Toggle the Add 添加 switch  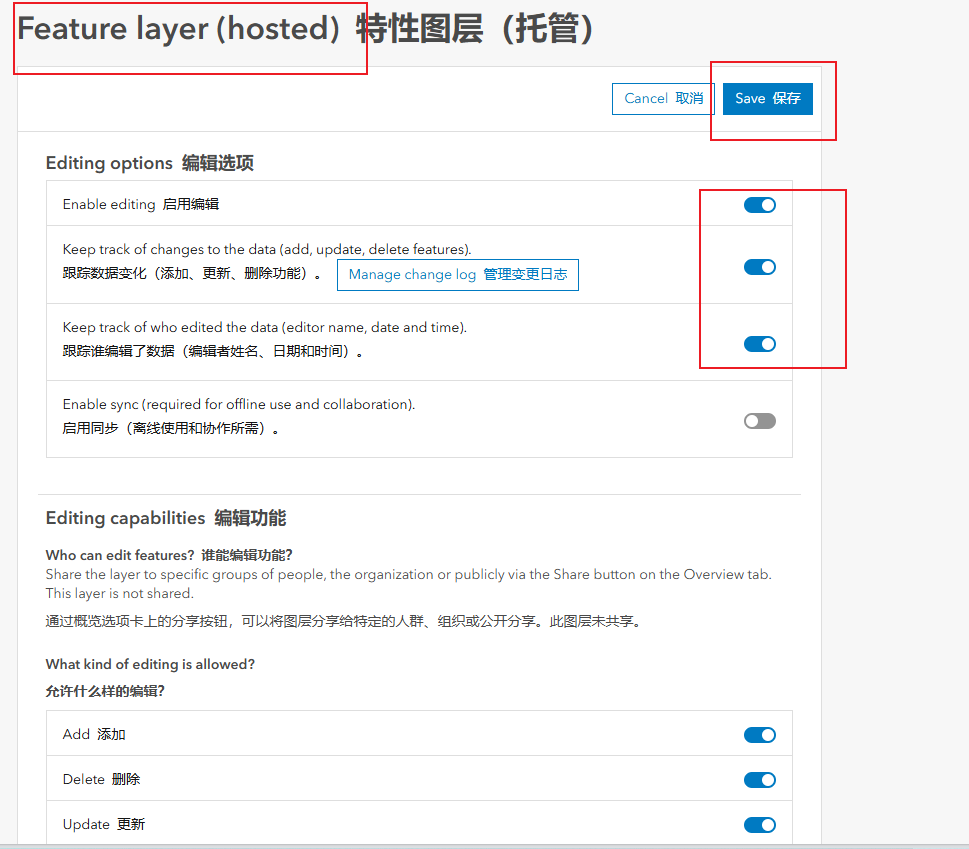(760, 735)
